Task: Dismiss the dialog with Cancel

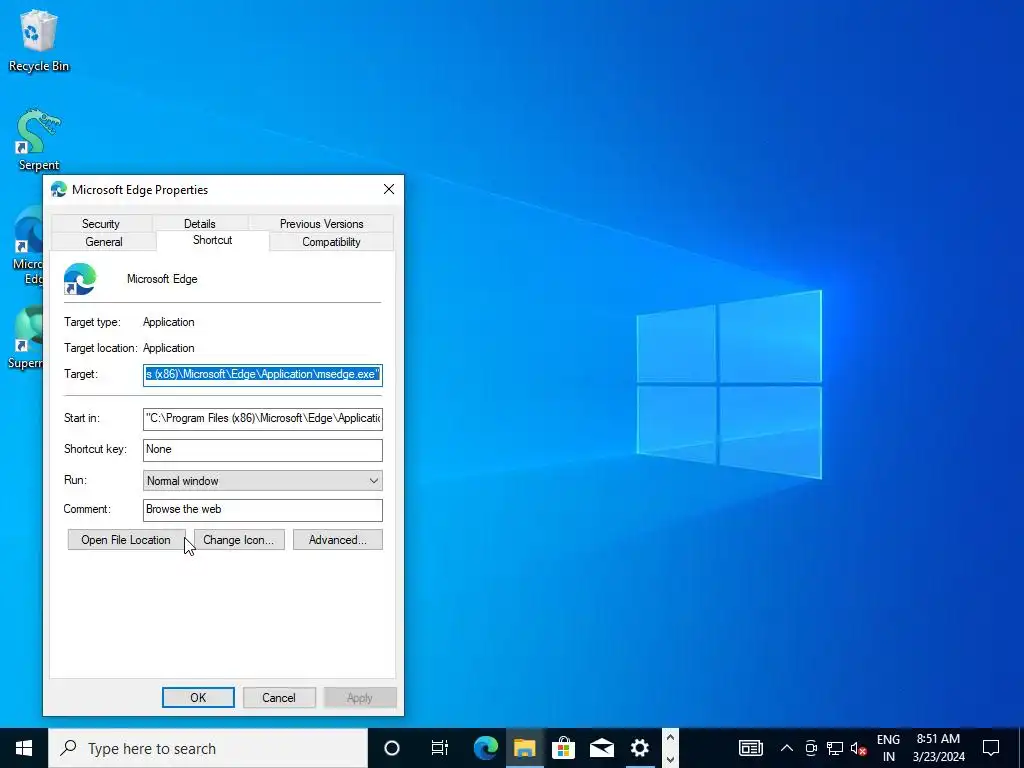Action: 279,697
